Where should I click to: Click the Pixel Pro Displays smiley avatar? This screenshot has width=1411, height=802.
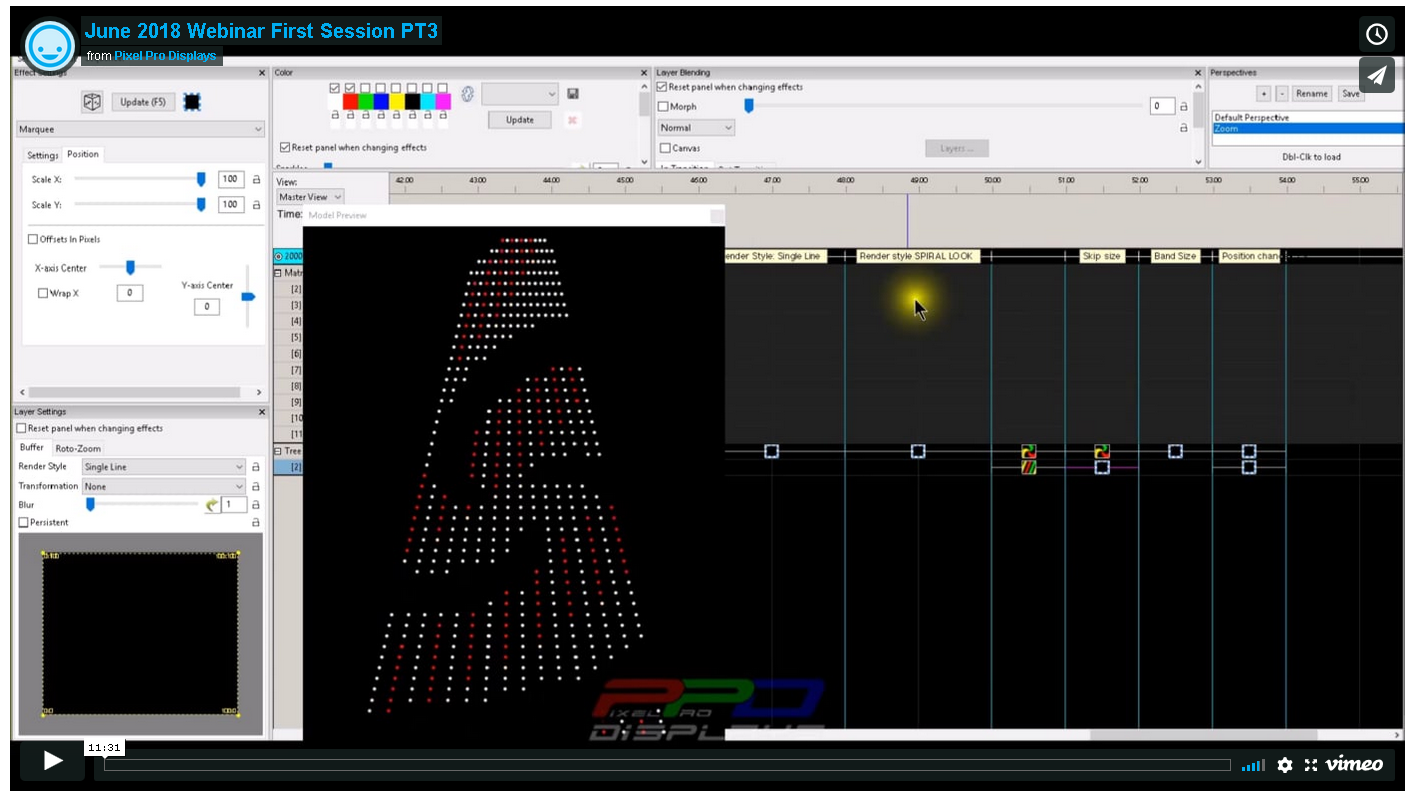point(49,45)
